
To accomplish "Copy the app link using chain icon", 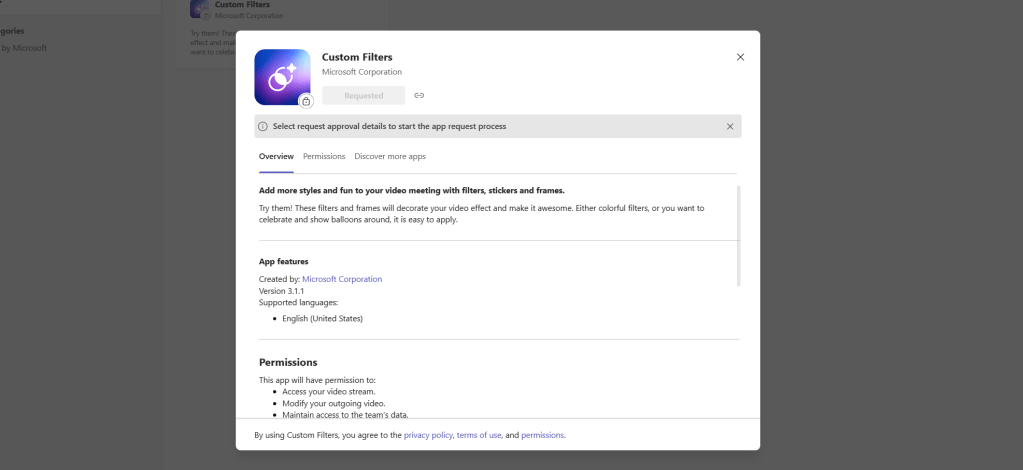I will pos(419,96).
